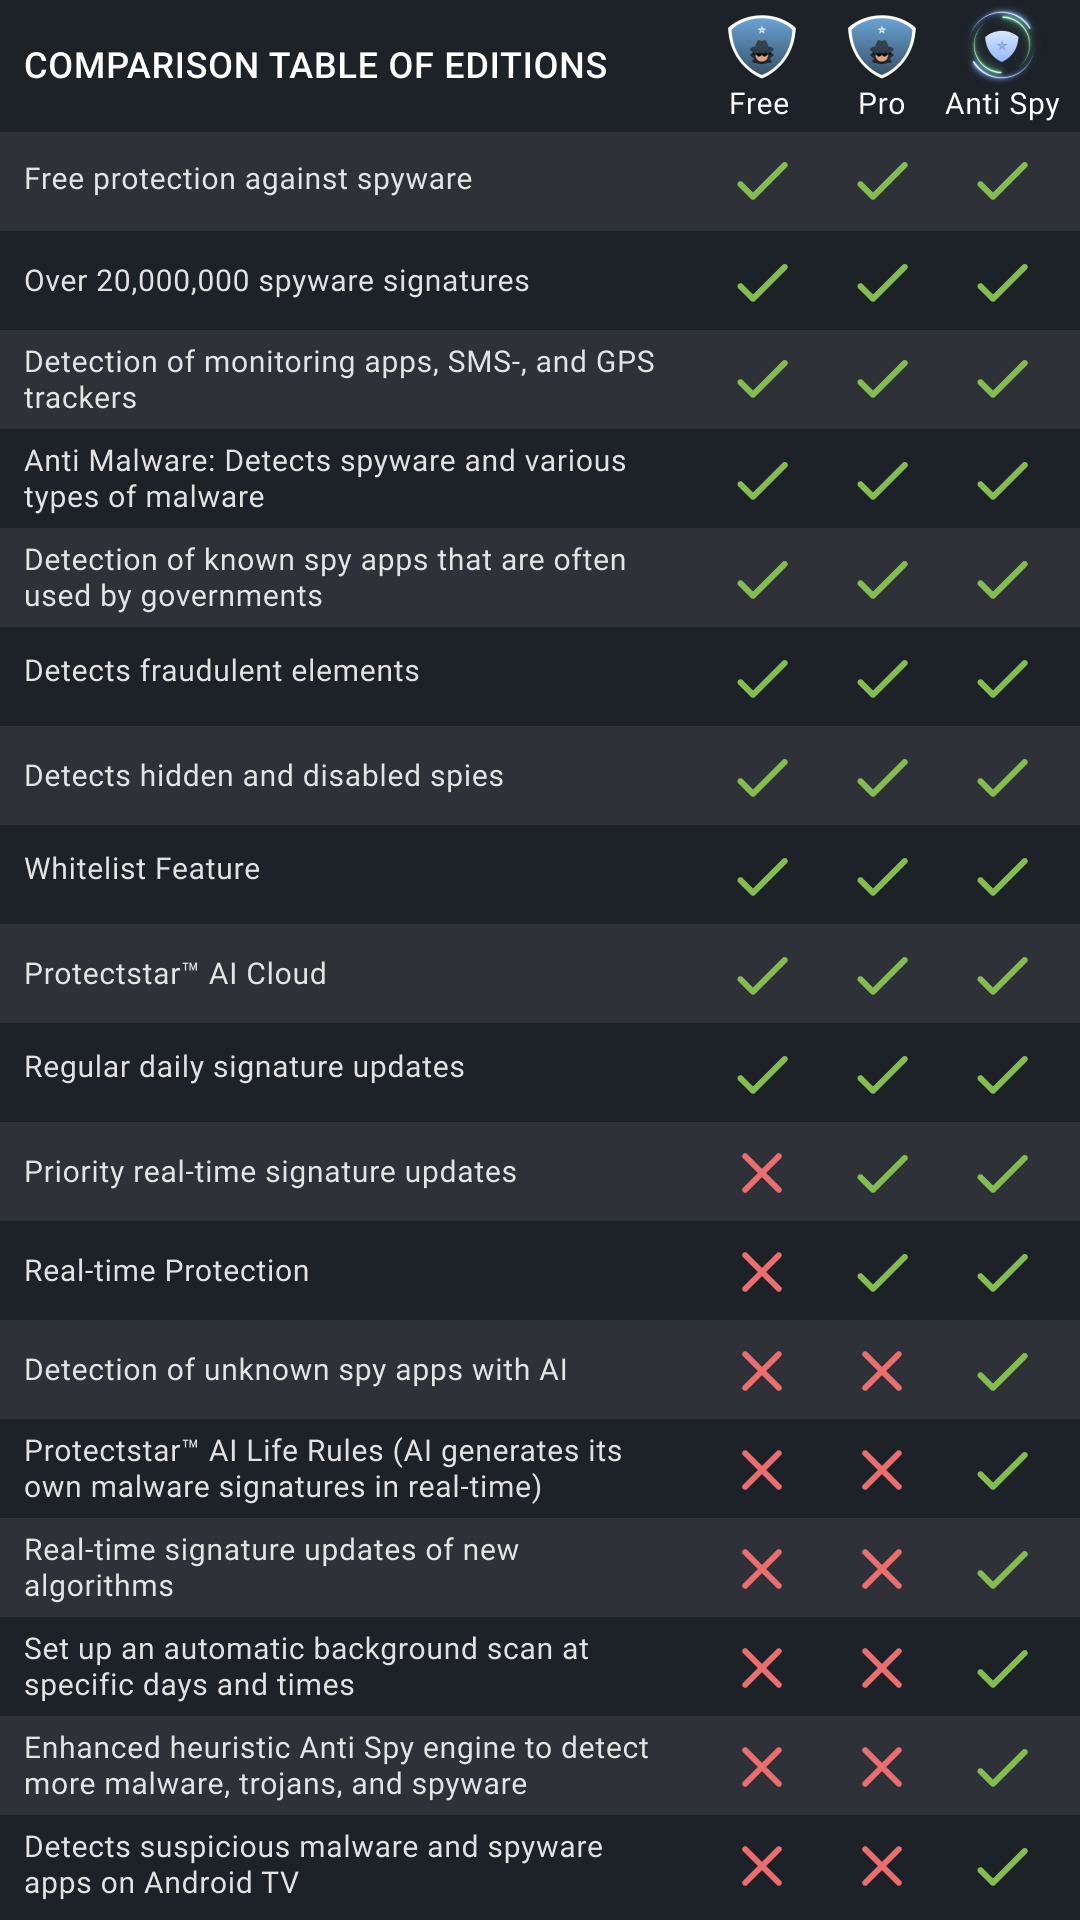Click Pro red X for unknown spy apps with AI
The width and height of the screenshot is (1080, 1920).
point(882,1371)
